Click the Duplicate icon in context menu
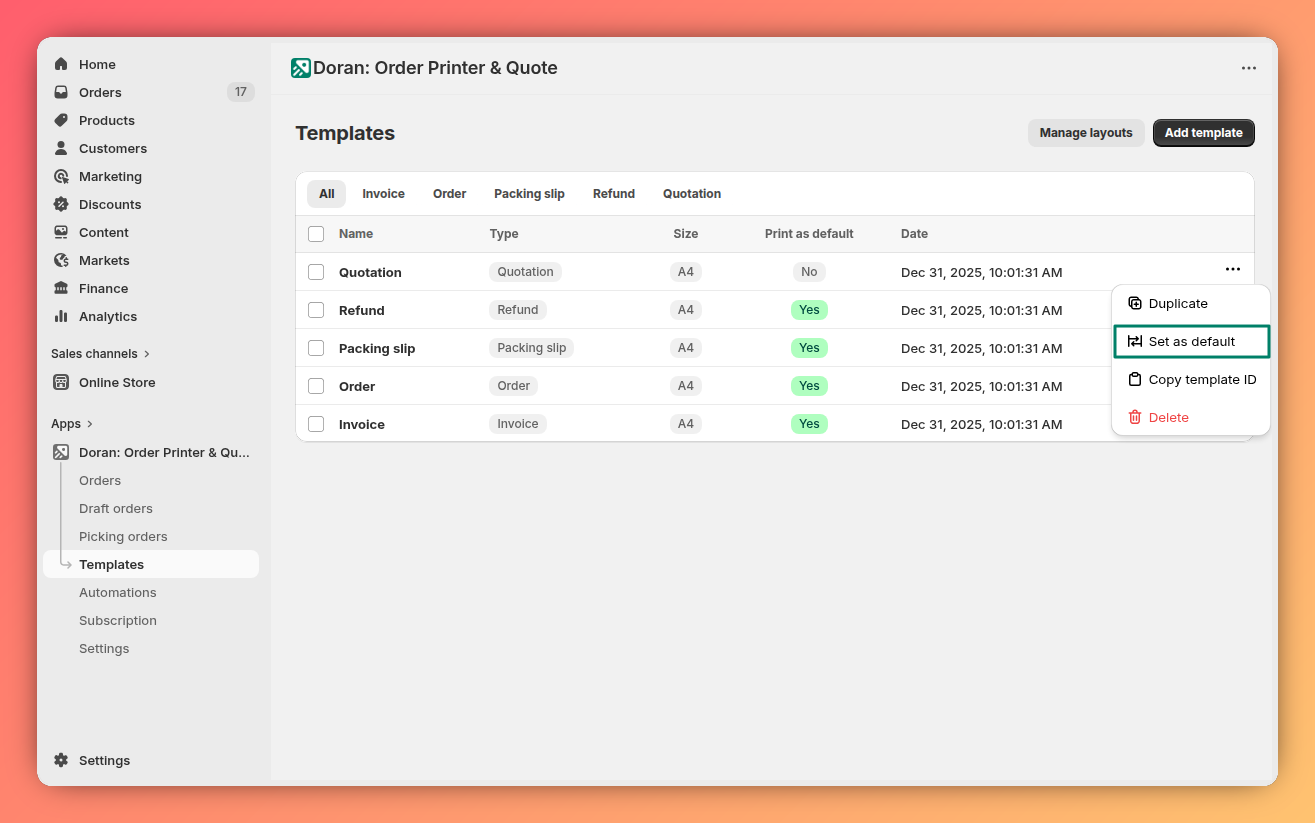 pyautogui.click(x=1135, y=303)
